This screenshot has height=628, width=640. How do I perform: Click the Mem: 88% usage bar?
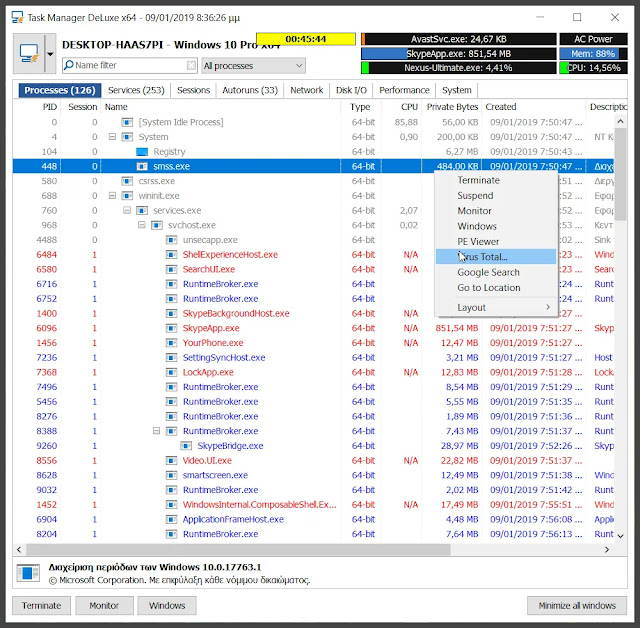pos(593,53)
